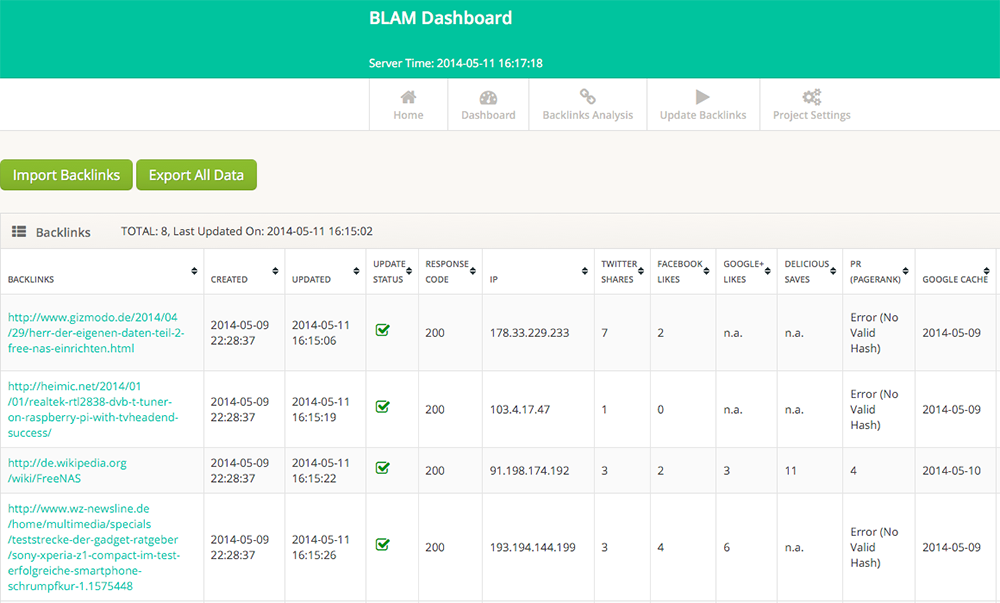Sort by Created column arrows

point(275,271)
